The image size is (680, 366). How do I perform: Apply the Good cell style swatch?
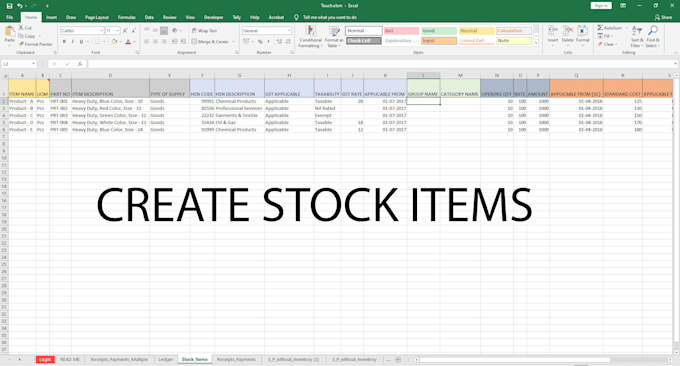pos(439,31)
